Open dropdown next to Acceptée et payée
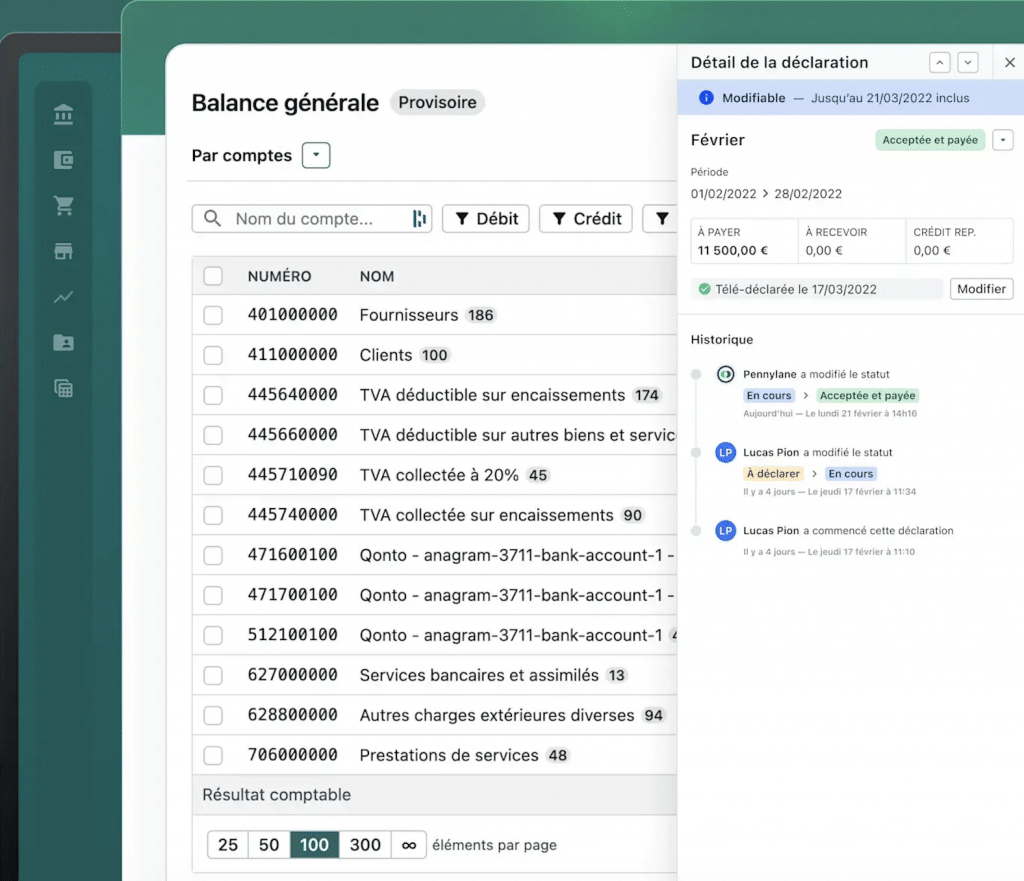The width and height of the screenshot is (1024, 881). (1003, 140)
